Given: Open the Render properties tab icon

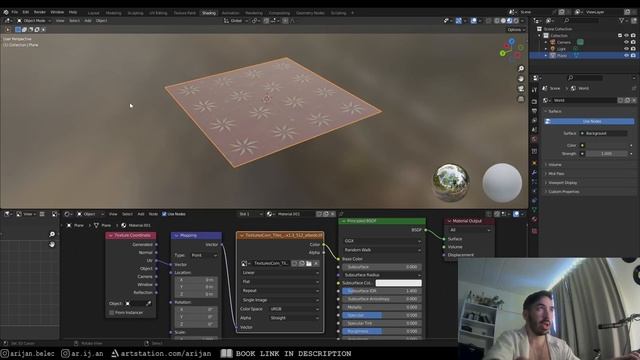Looking at the screenshot, I should pos(534,101).
